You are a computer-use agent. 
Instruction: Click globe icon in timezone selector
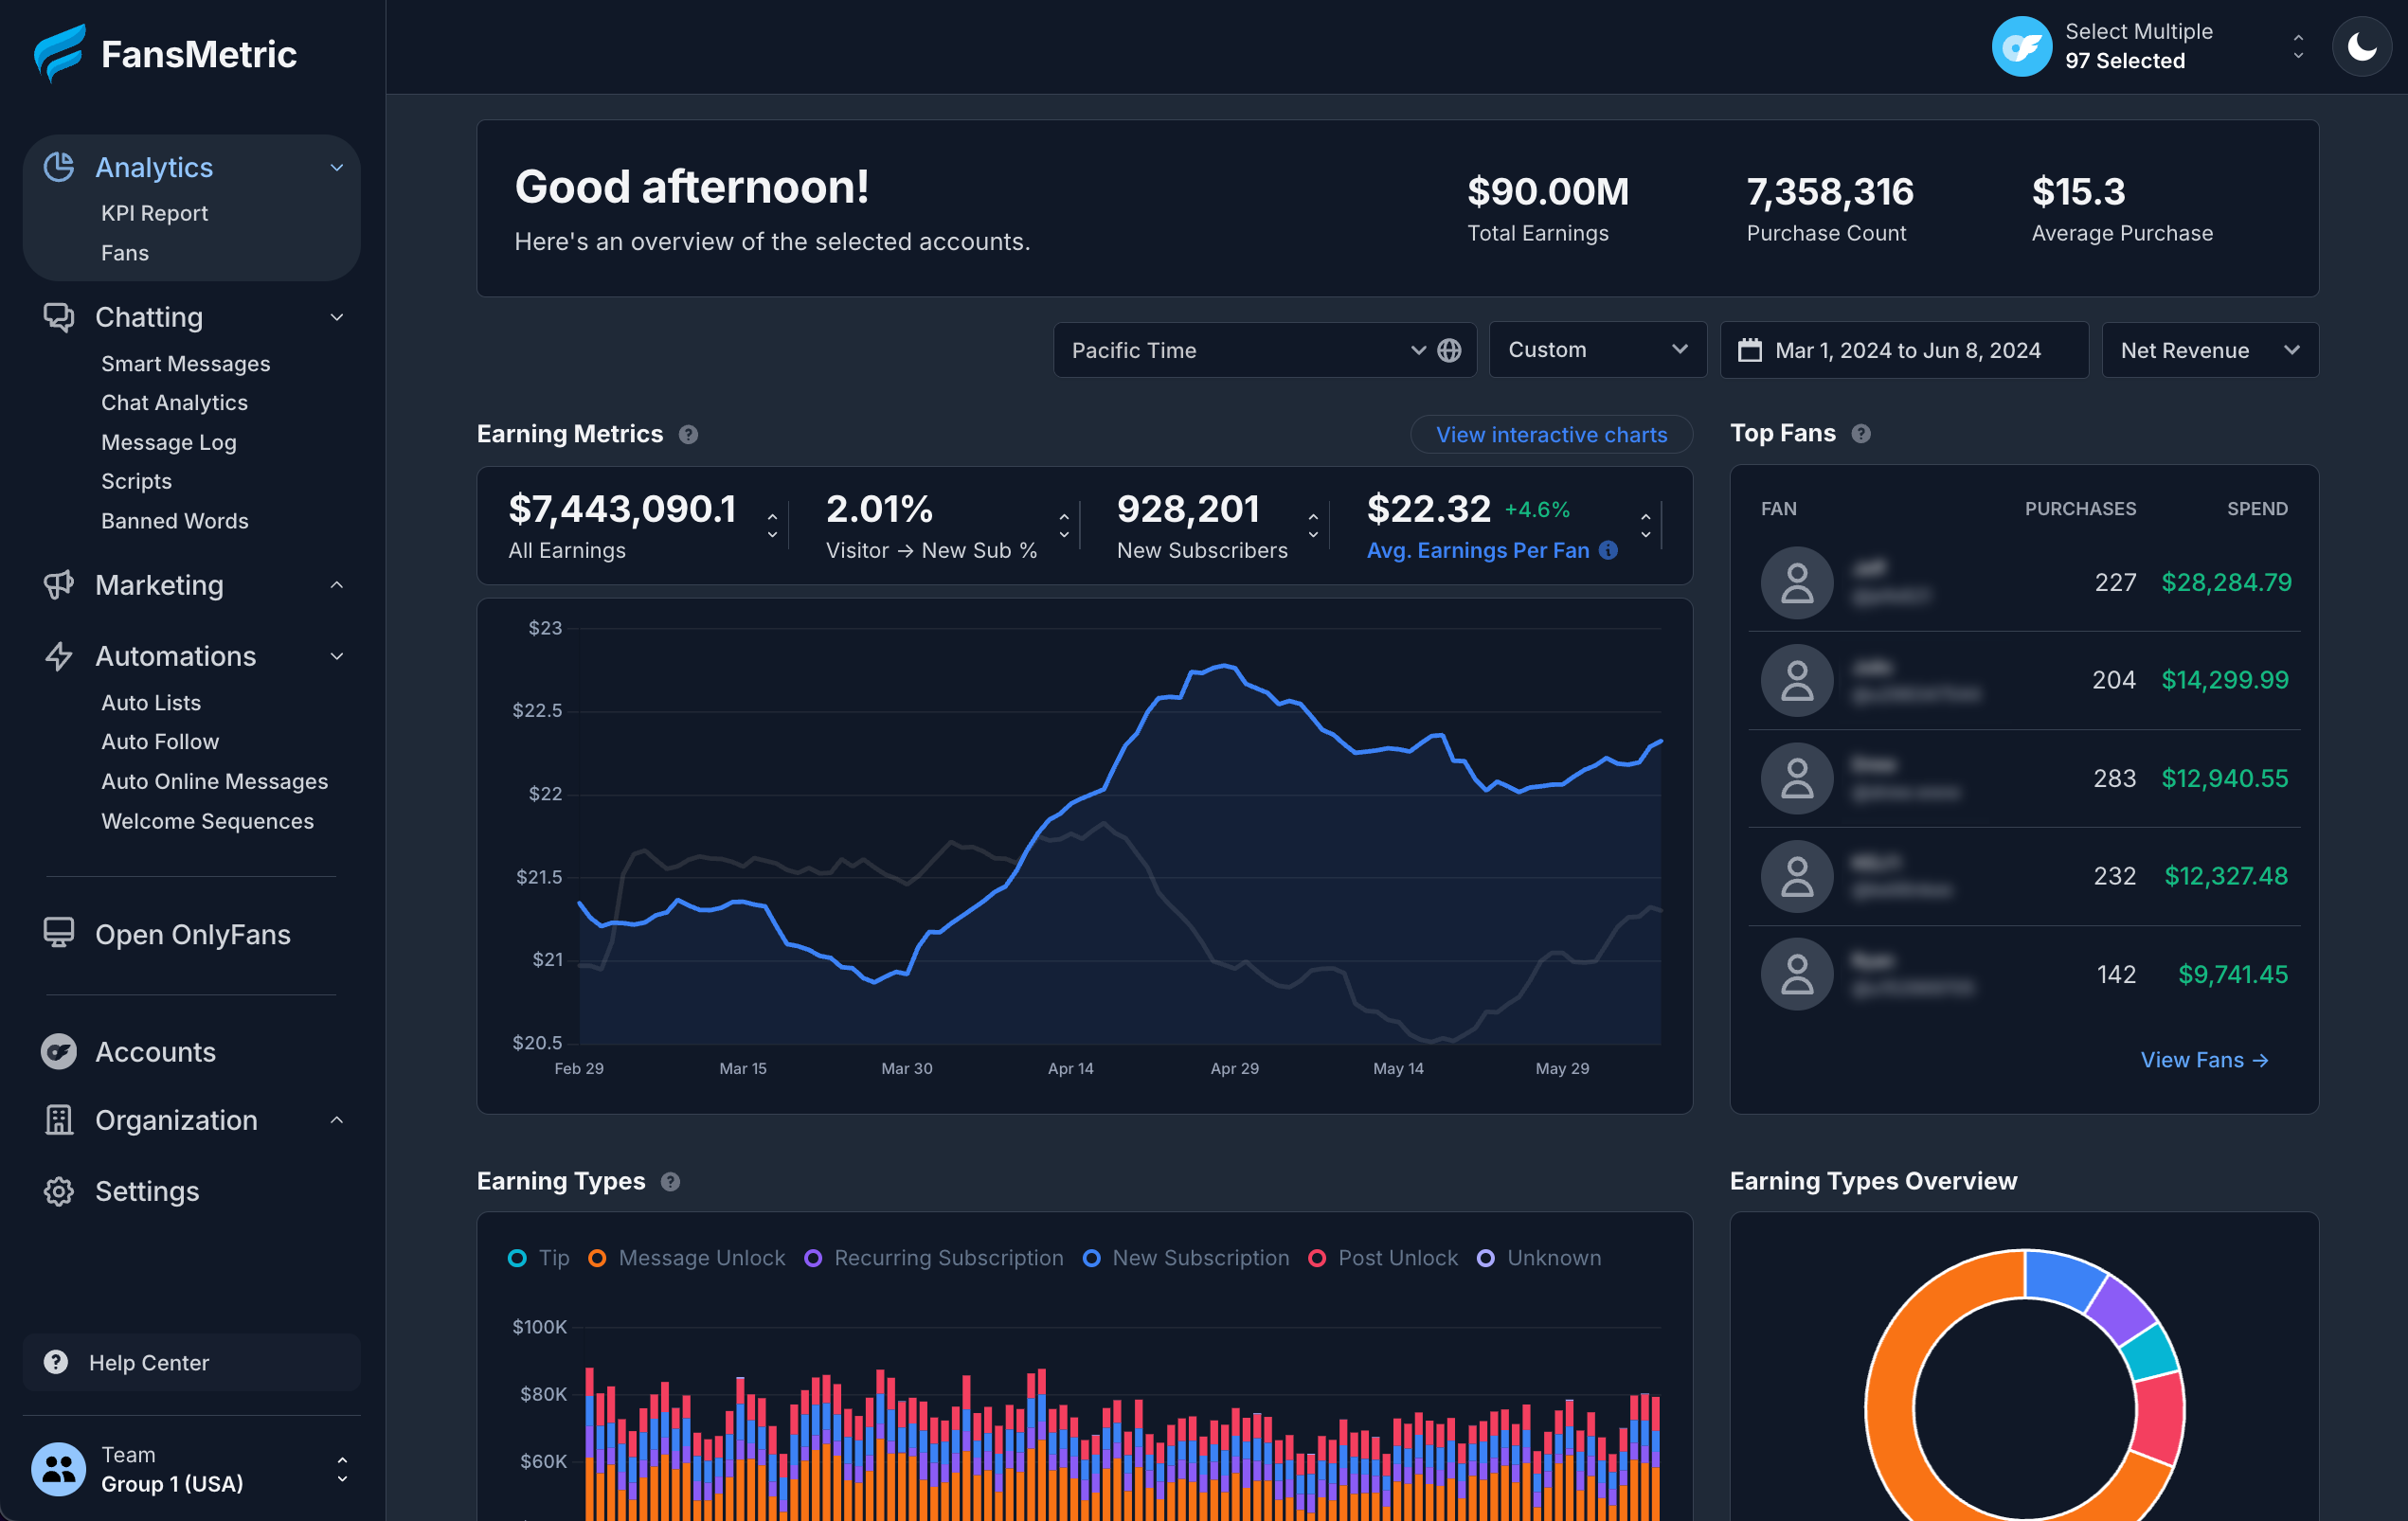pos(1449,350)
